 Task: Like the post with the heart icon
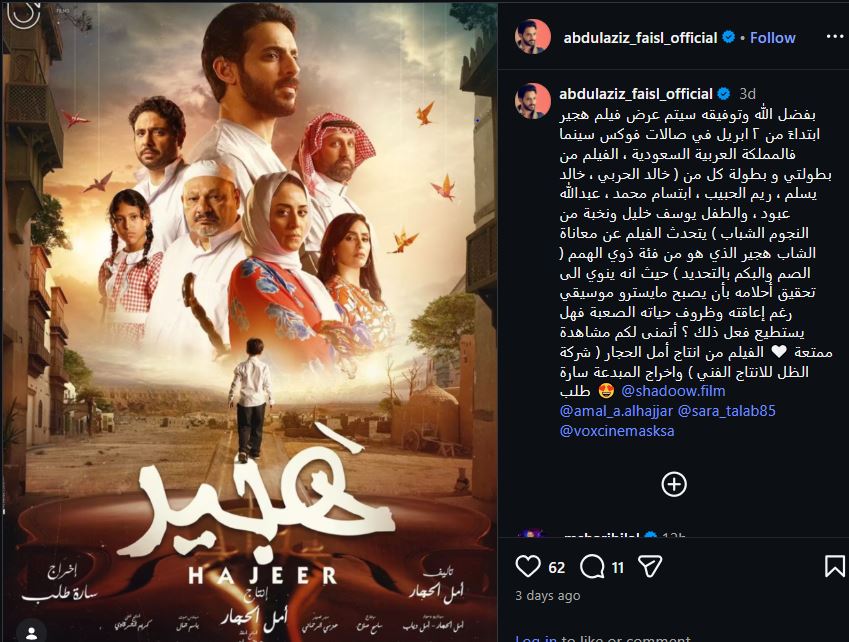point(527,566)
